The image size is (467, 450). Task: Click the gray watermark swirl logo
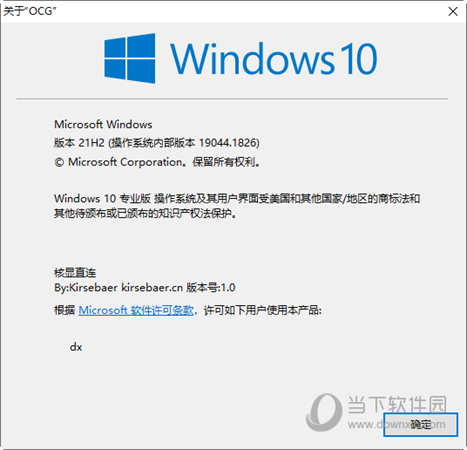pos(324,412)
